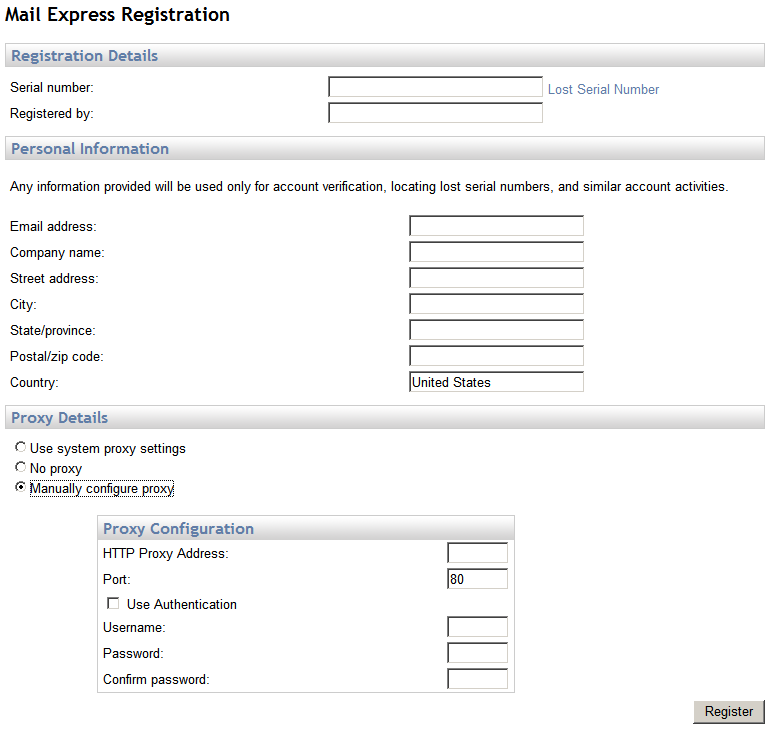Click the Register button

[729, 712]
